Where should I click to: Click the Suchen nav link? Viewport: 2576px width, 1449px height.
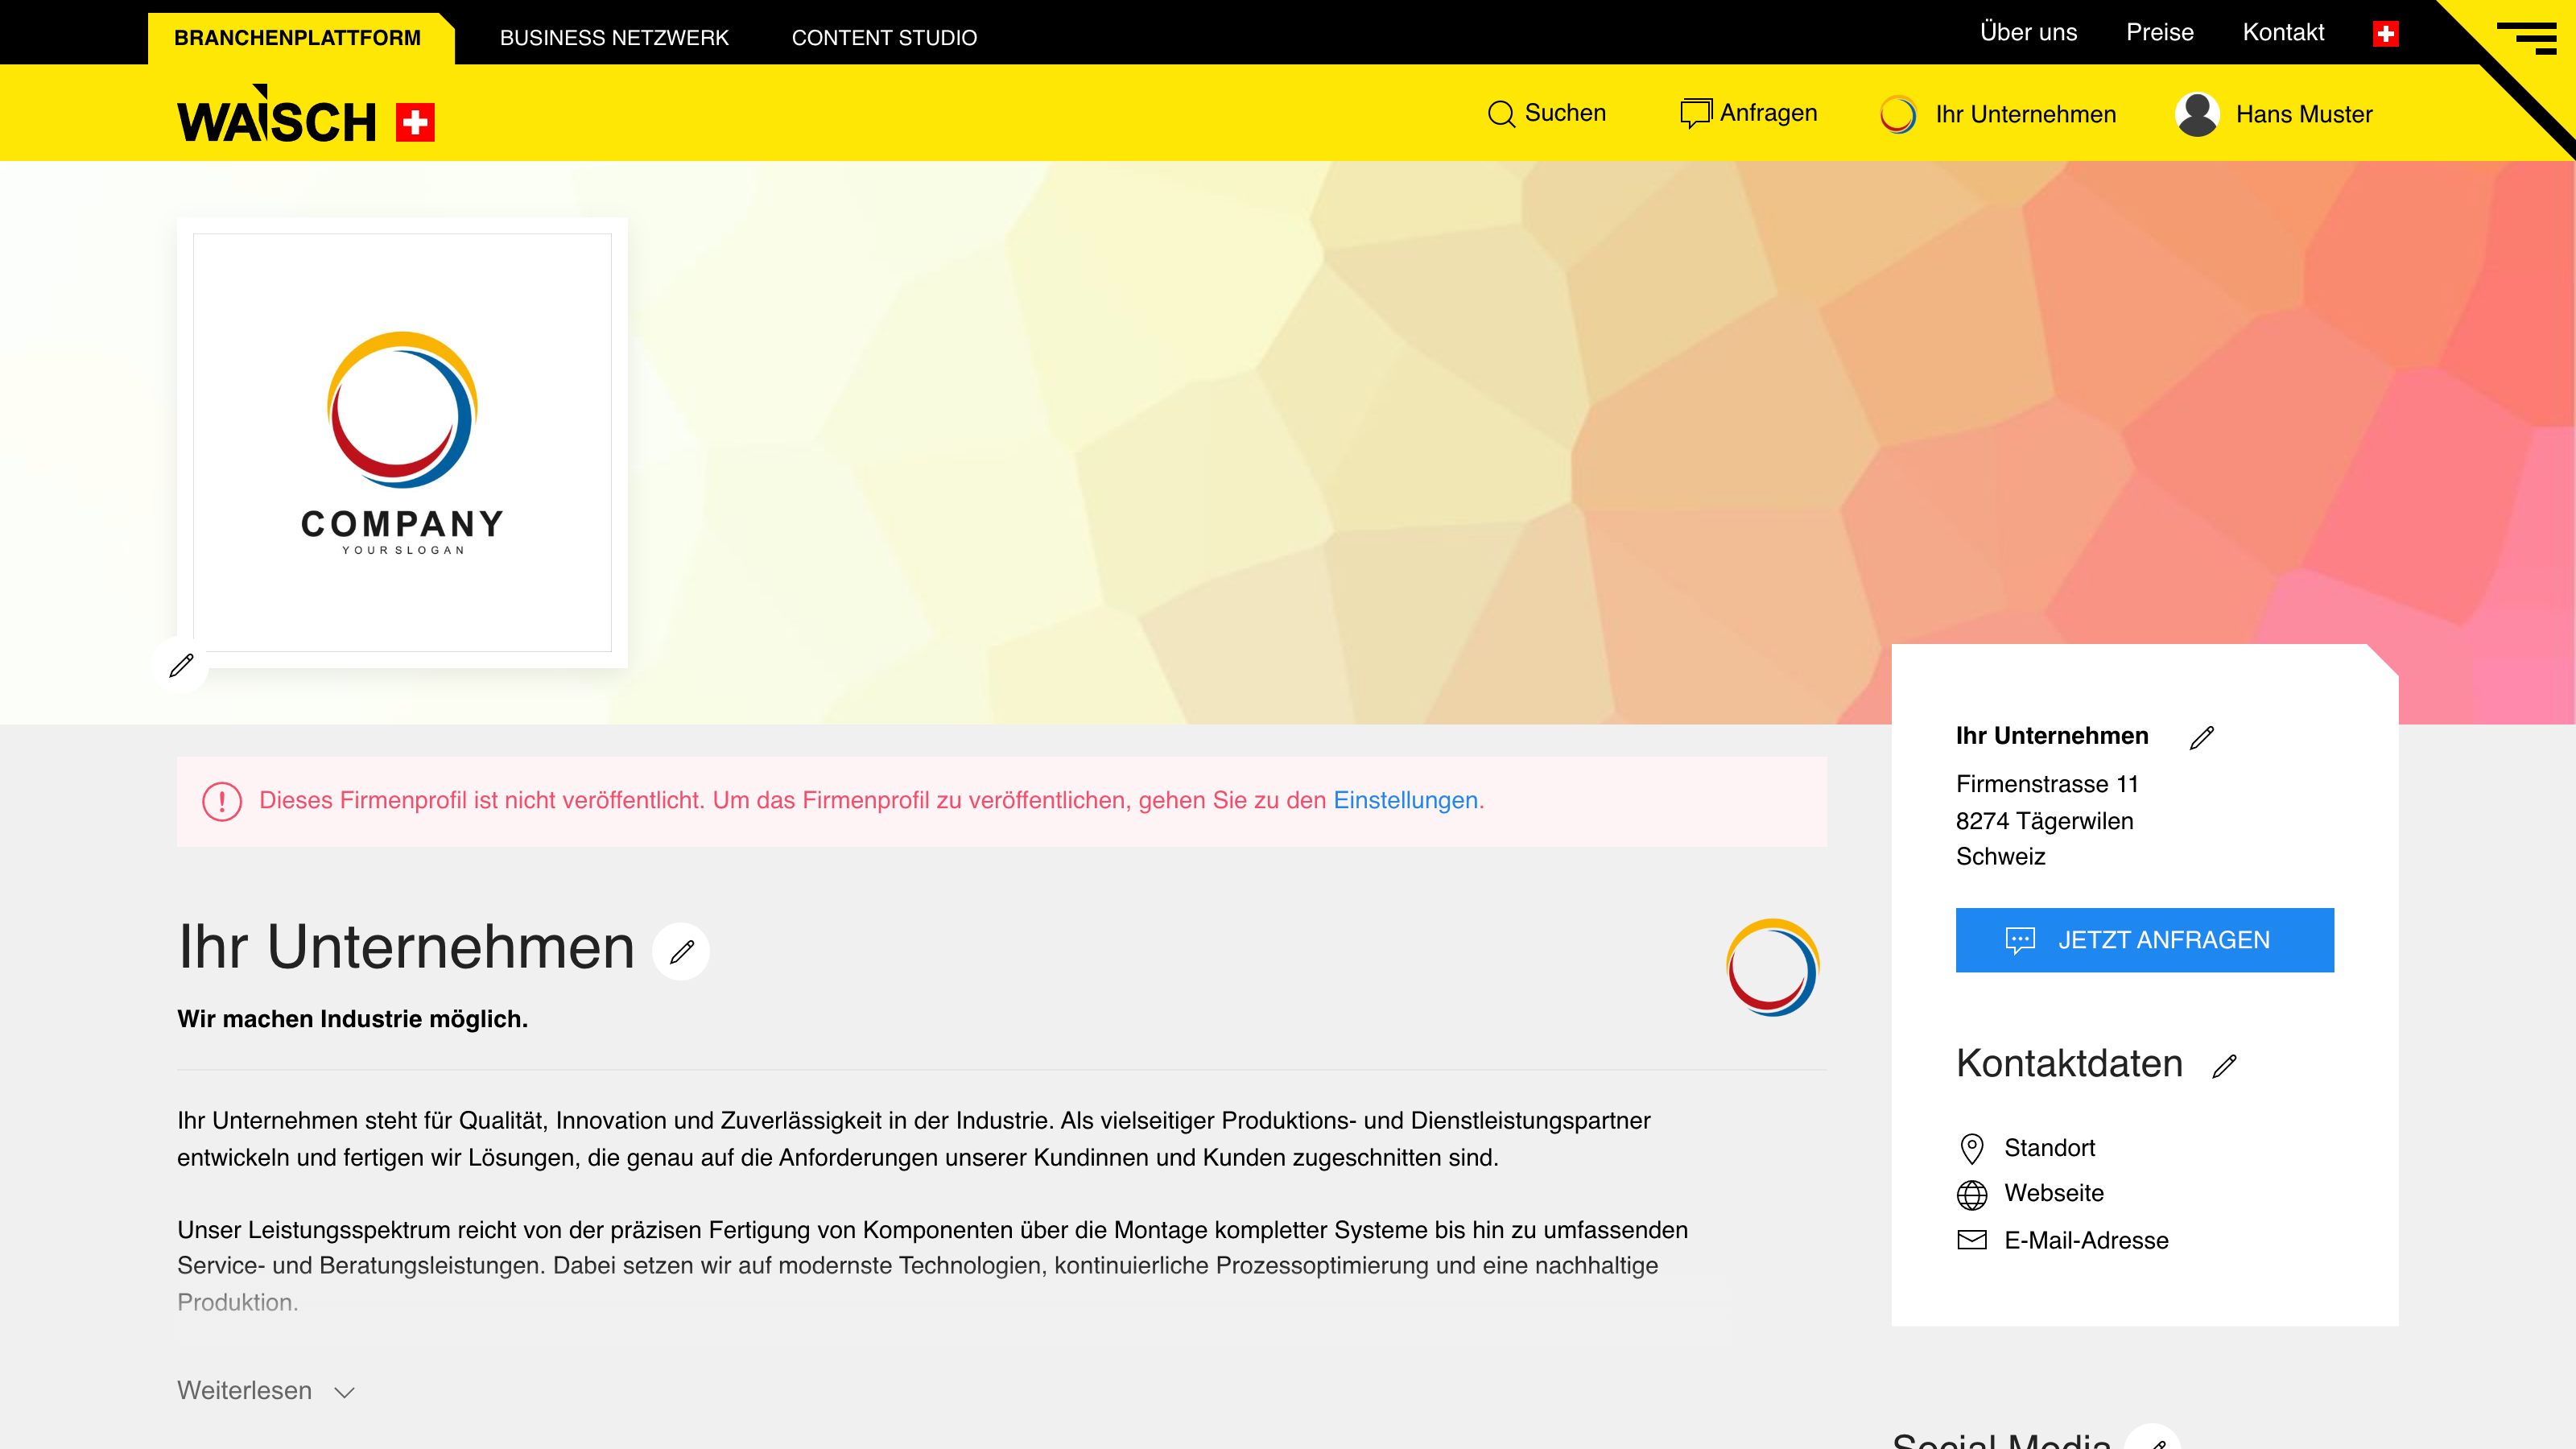click(1565, 113)
